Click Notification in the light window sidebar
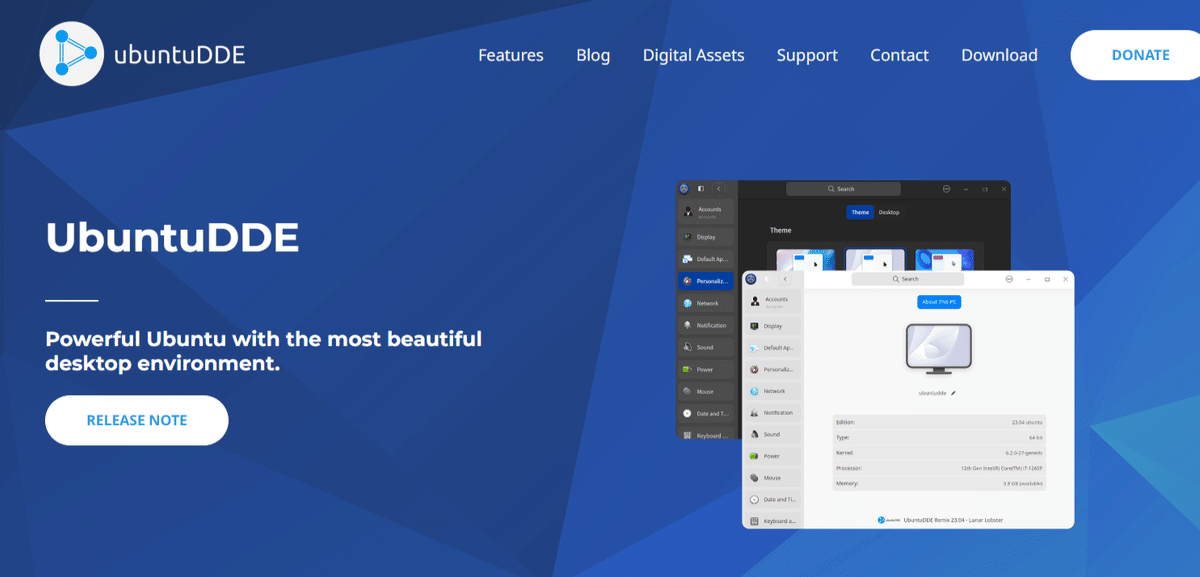This screenshot has width=1200, height=577. click(x=772, y=413)
